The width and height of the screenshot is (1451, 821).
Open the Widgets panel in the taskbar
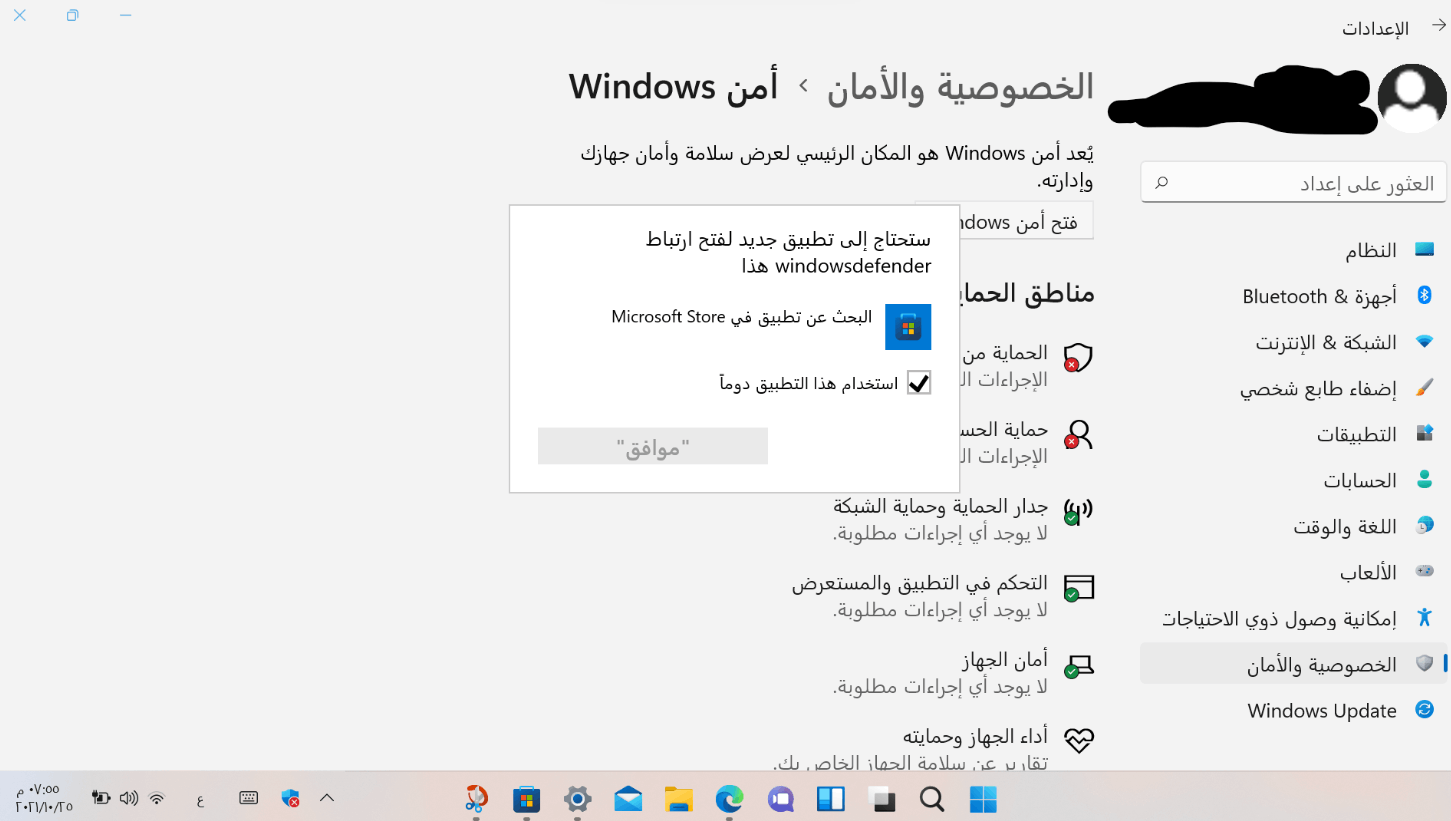click(x=831, y=798)
